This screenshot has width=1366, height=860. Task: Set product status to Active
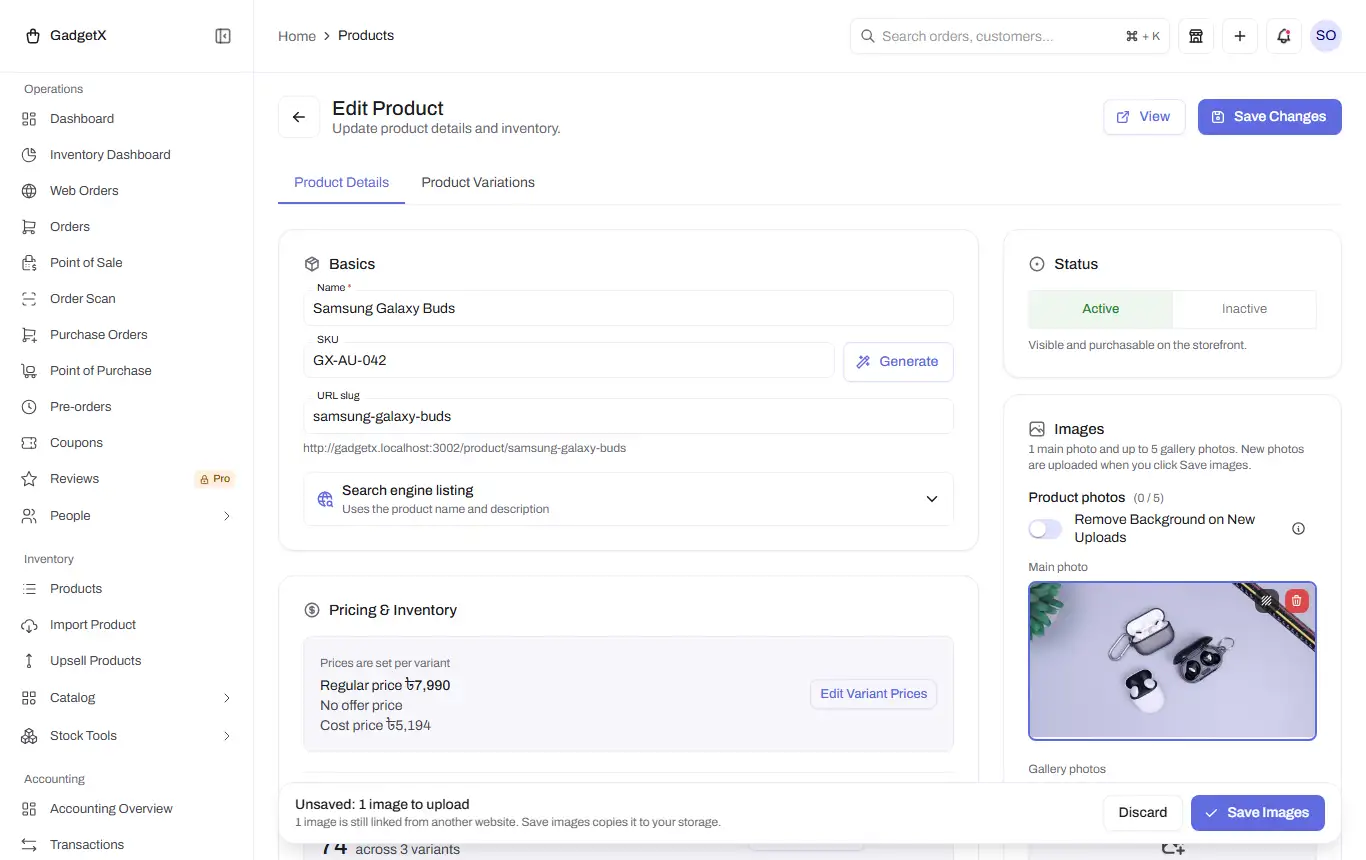(1100, 309)
